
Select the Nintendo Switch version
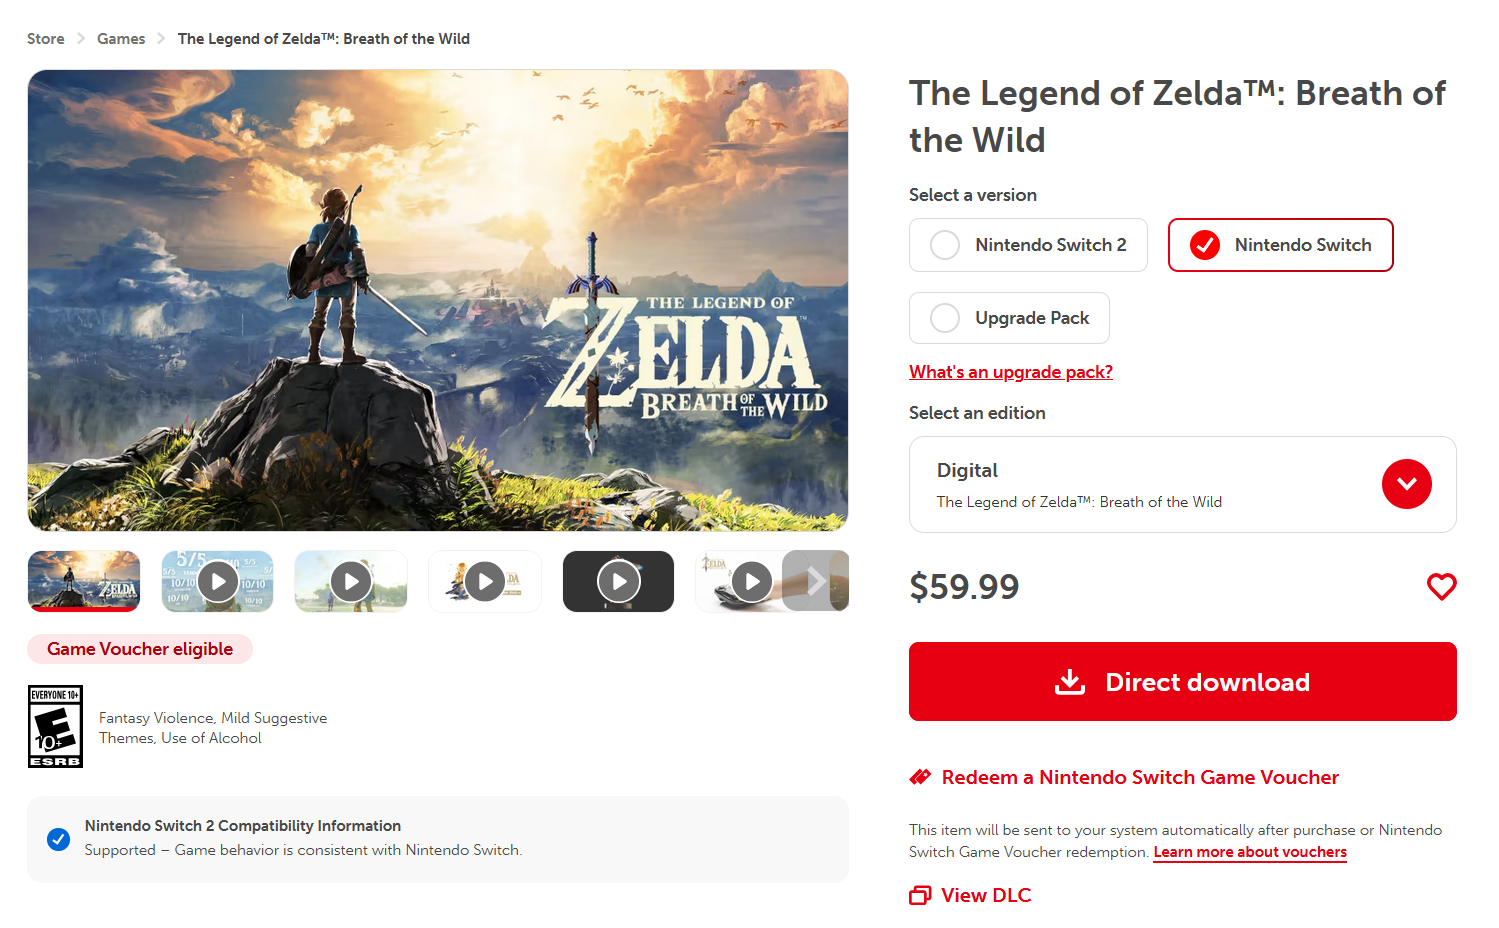(x=1280, y=245)
